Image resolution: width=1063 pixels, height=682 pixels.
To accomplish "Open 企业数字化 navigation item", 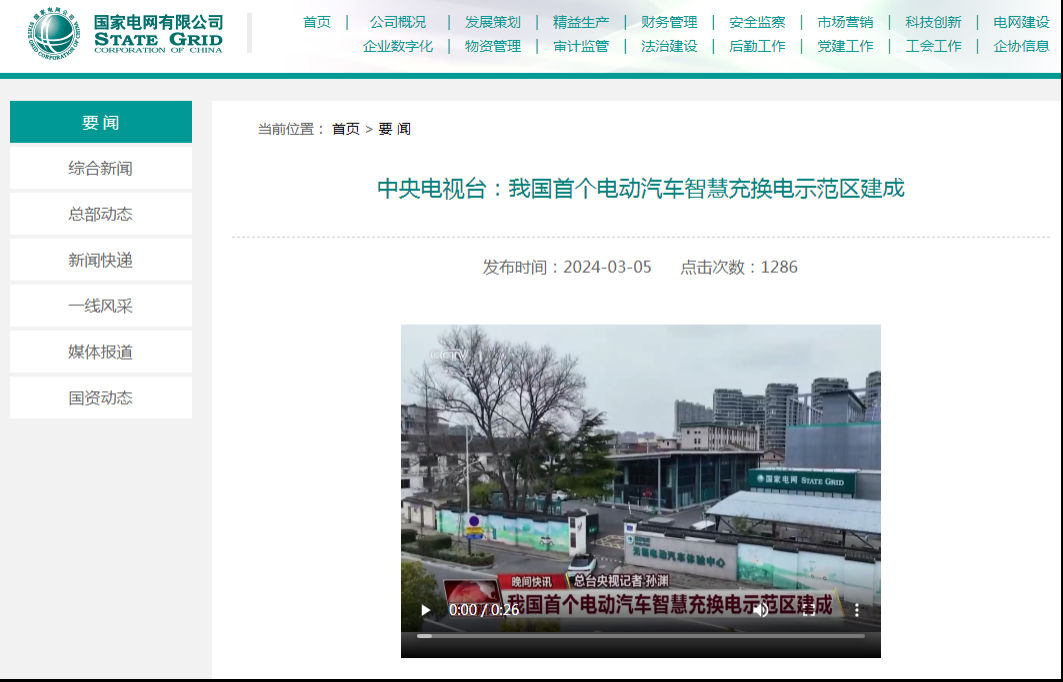I will pos(398,46).
